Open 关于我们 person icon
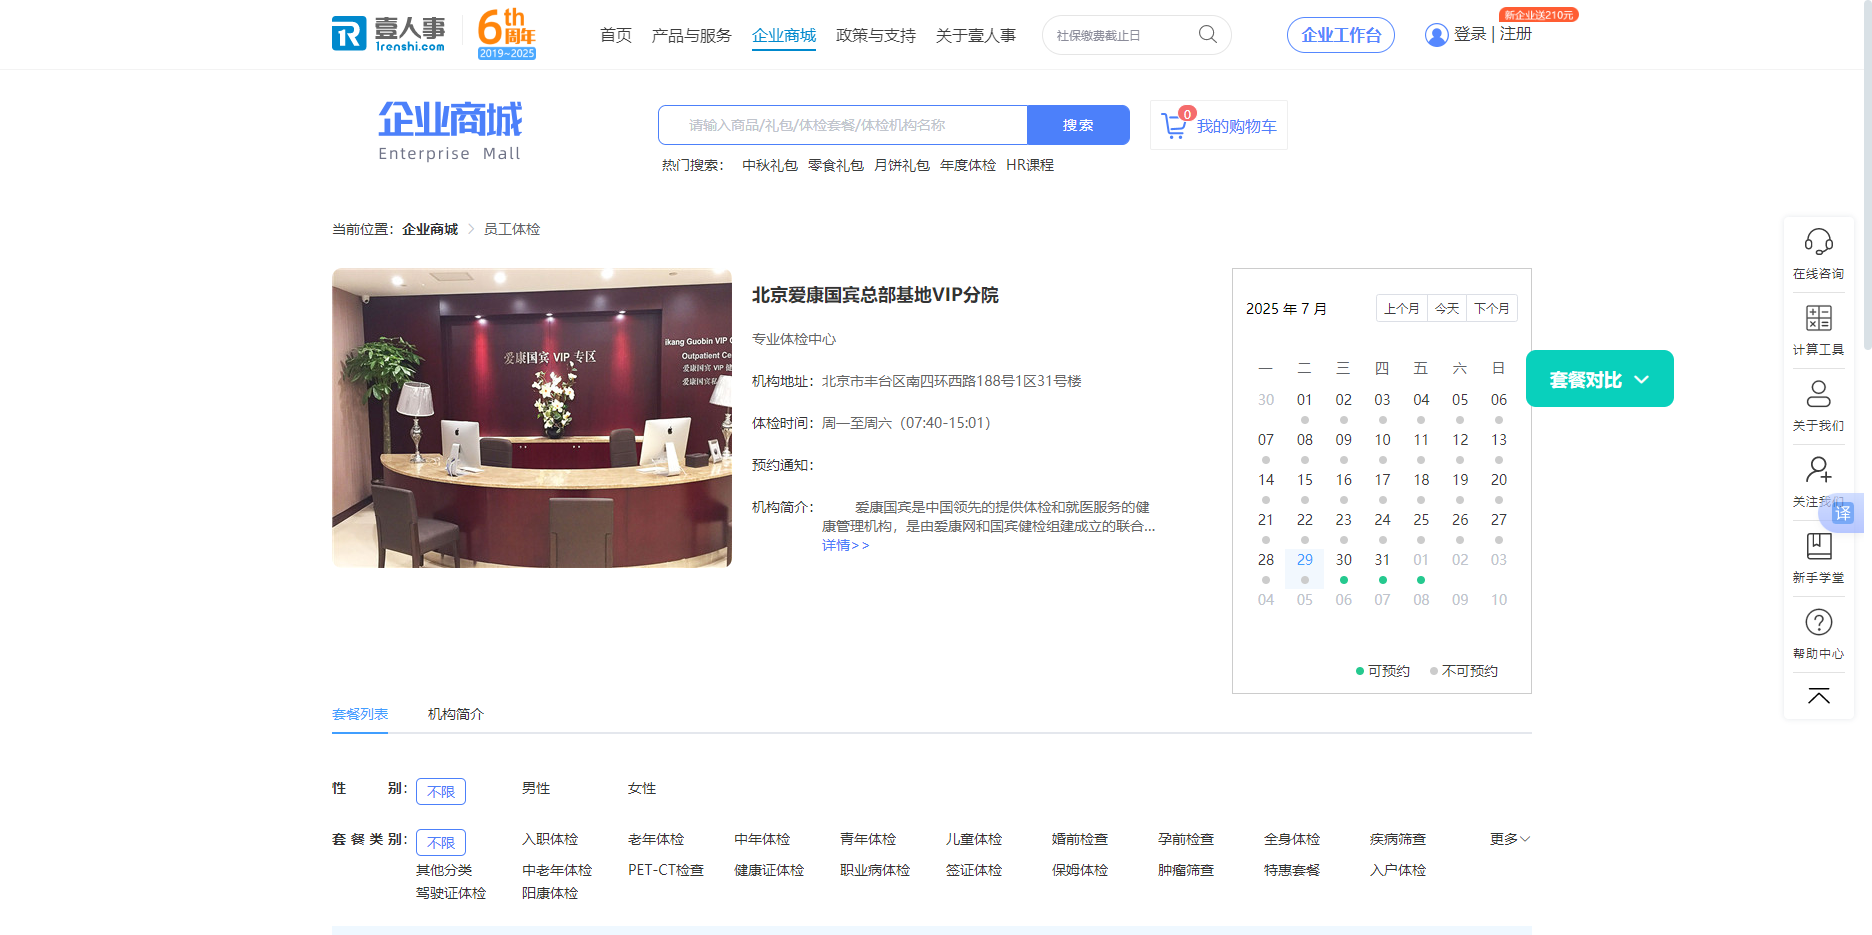The width and height of the screenshot is (1872, 935). 1818,394
